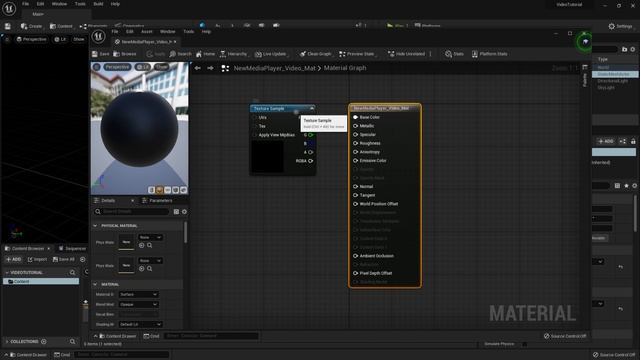Open the material preview Show menu

(162, 67)
